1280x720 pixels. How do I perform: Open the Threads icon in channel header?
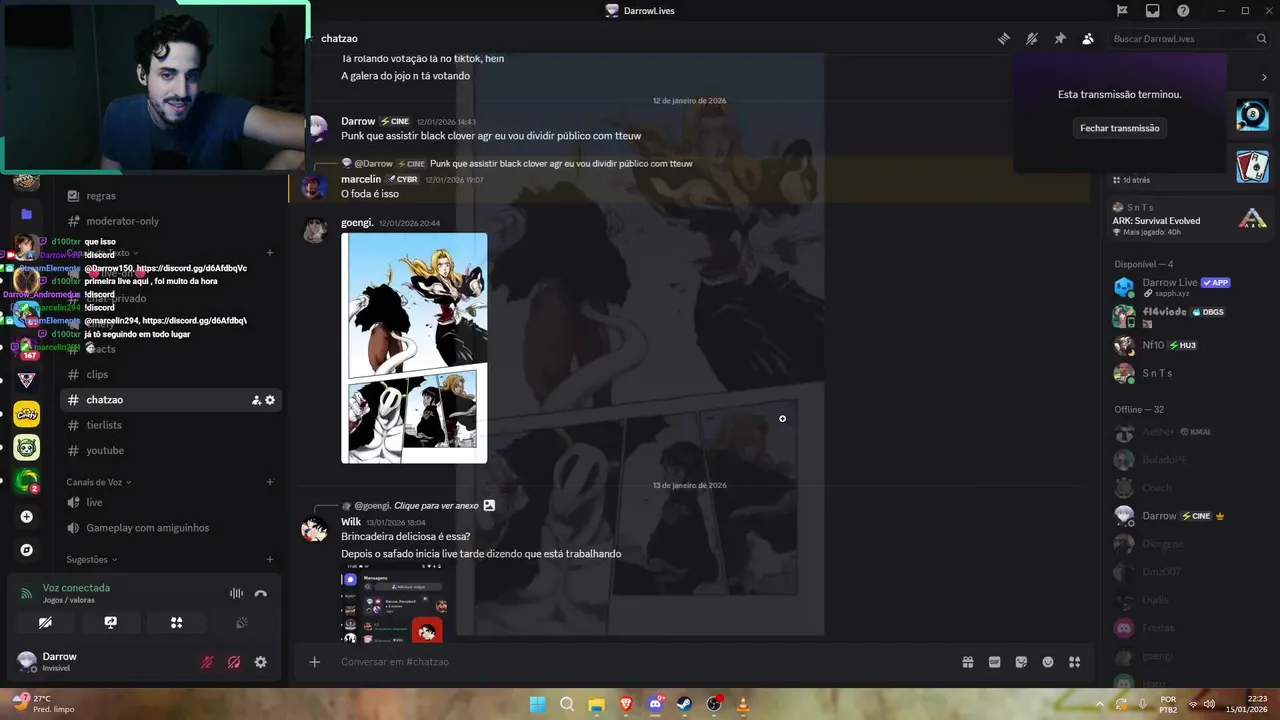(1004, 39)
